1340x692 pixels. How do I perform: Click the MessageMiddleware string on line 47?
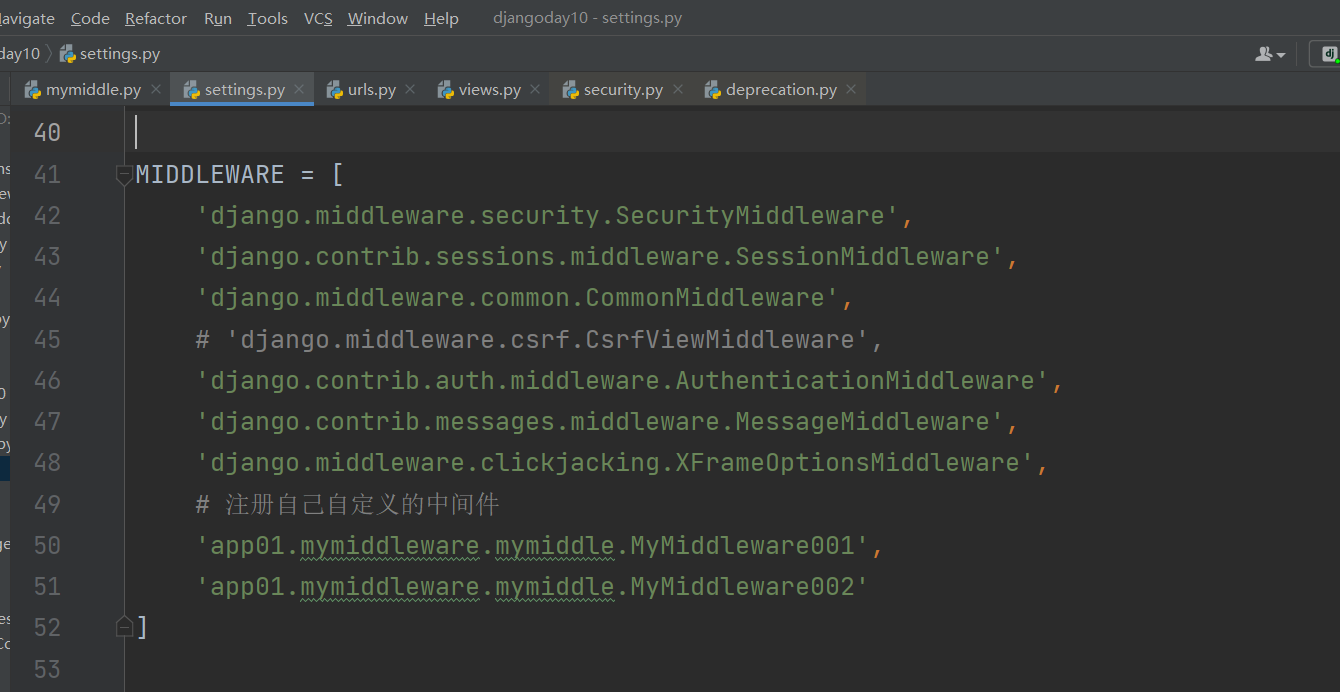click(x=600, y=421)
